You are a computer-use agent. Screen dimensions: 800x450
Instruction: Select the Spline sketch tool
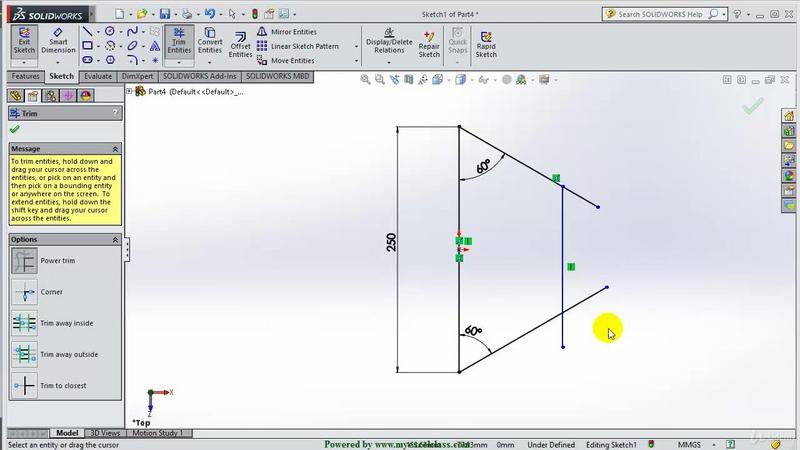[x=132, y=32]
